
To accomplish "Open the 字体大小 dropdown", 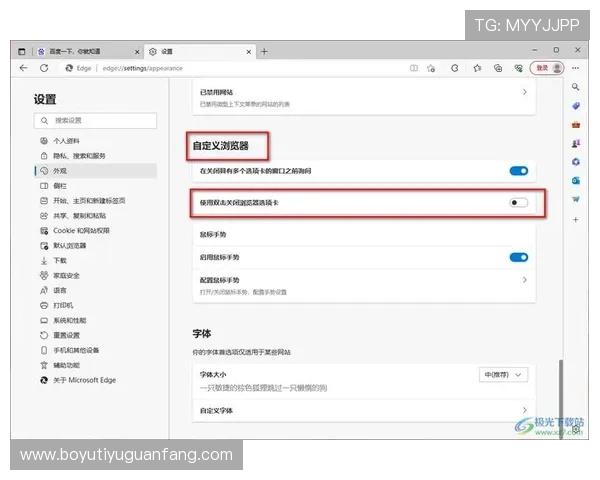I will pyautogui.click(x=503, y=375).
